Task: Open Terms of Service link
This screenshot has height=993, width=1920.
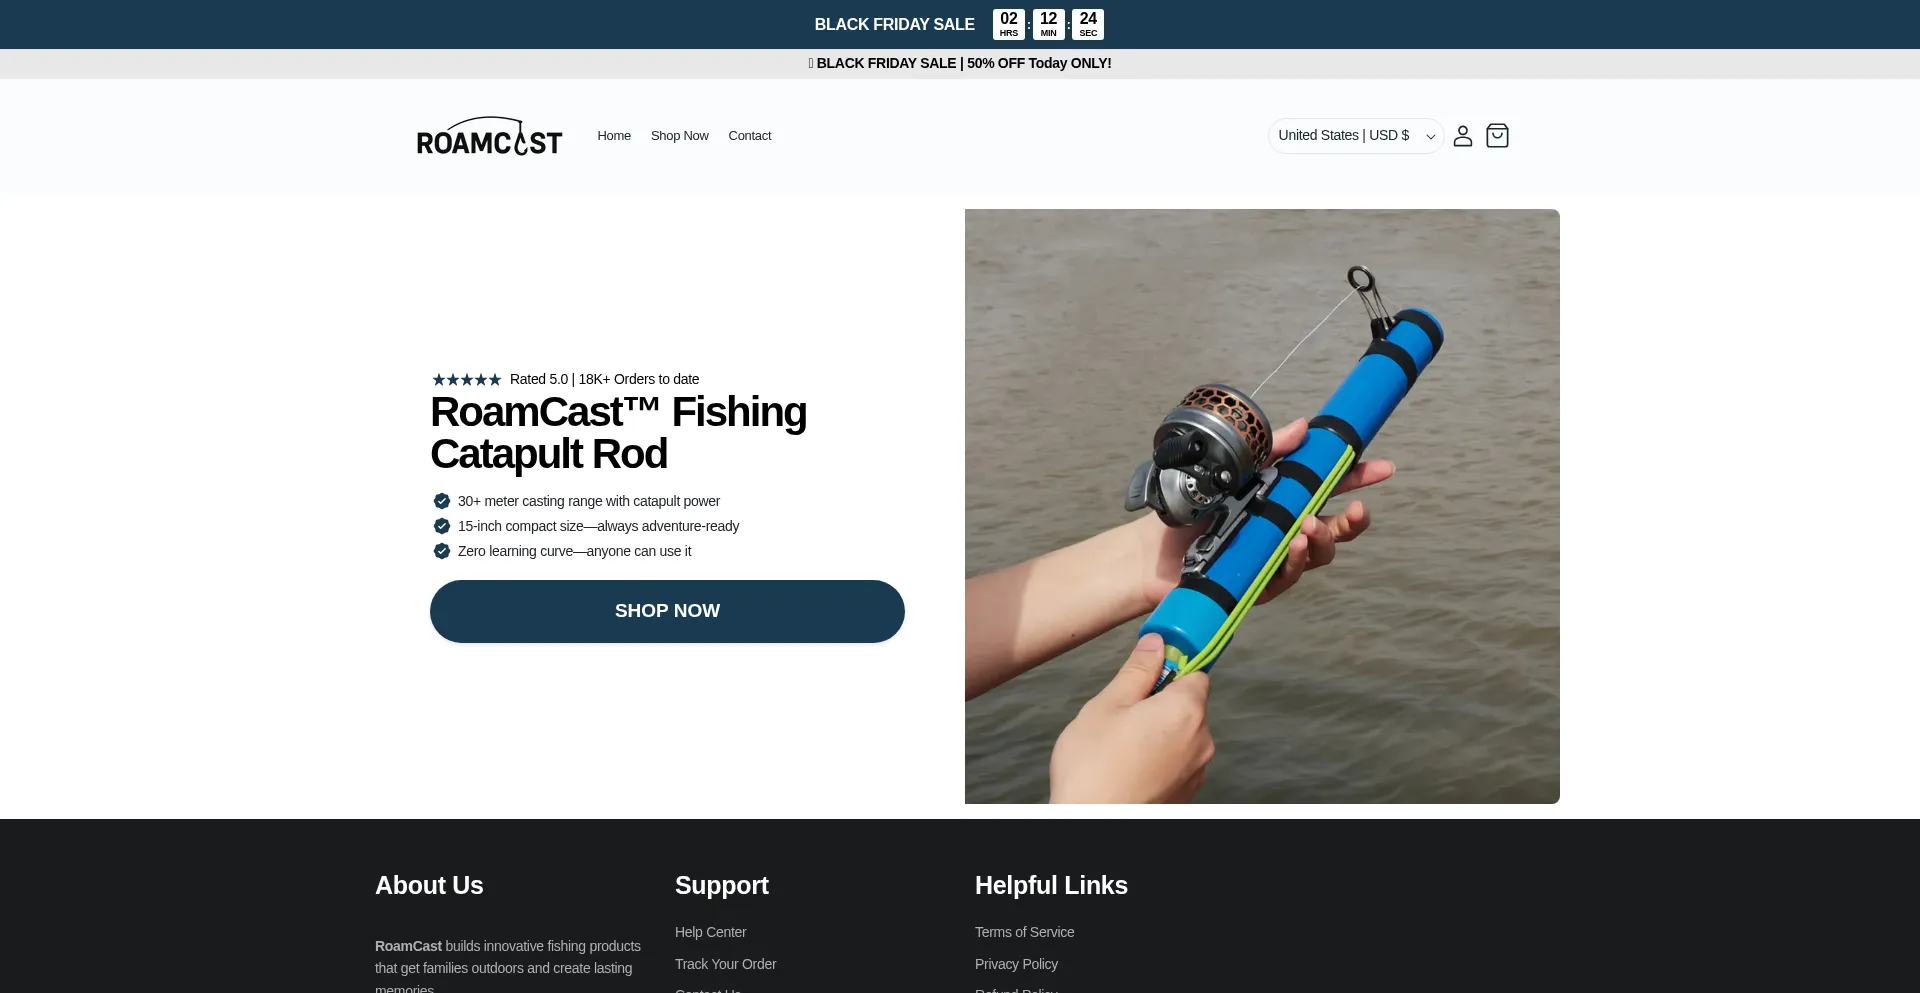Action: tap(1024, 932)
